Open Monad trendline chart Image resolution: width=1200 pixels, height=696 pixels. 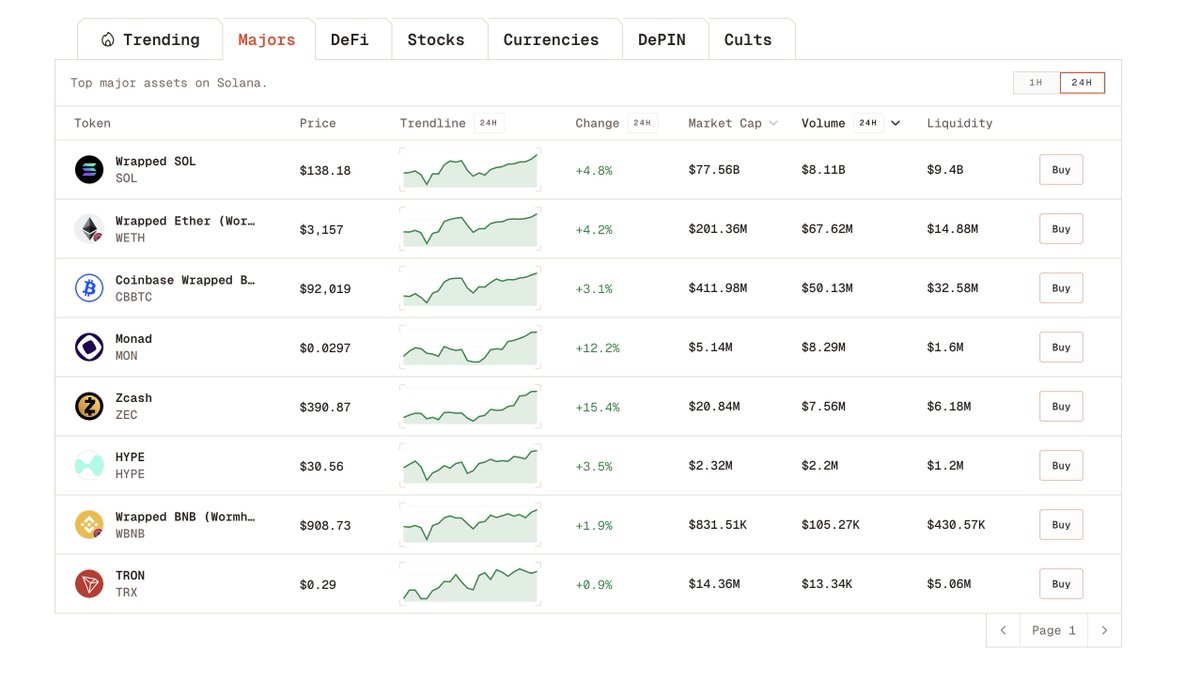pos(470,347)
